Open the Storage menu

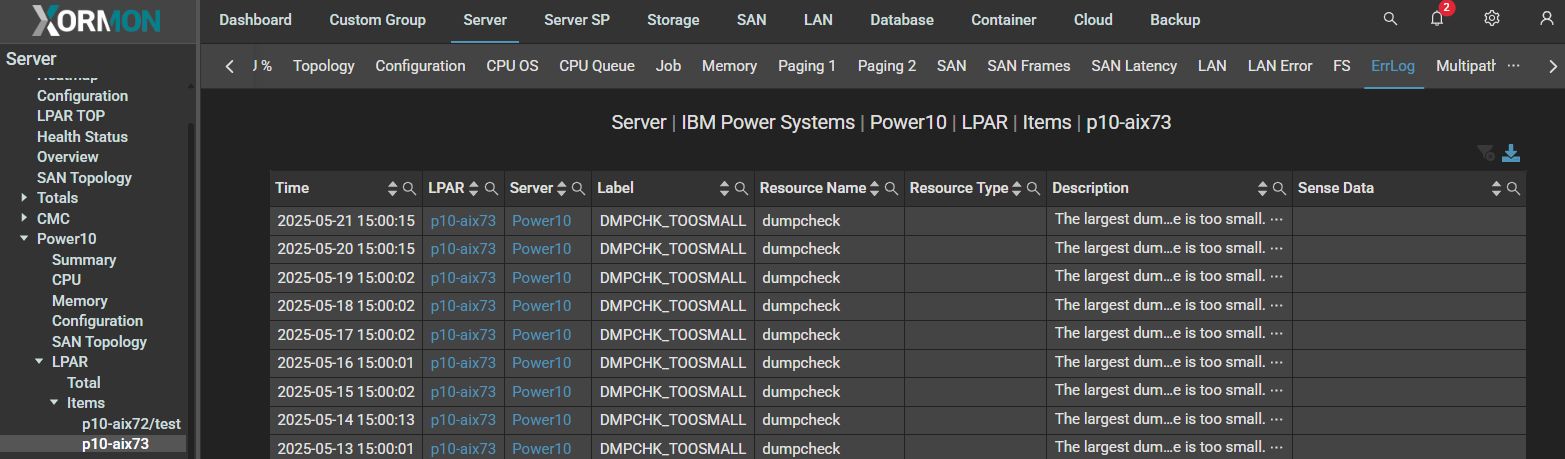(673, 20)
